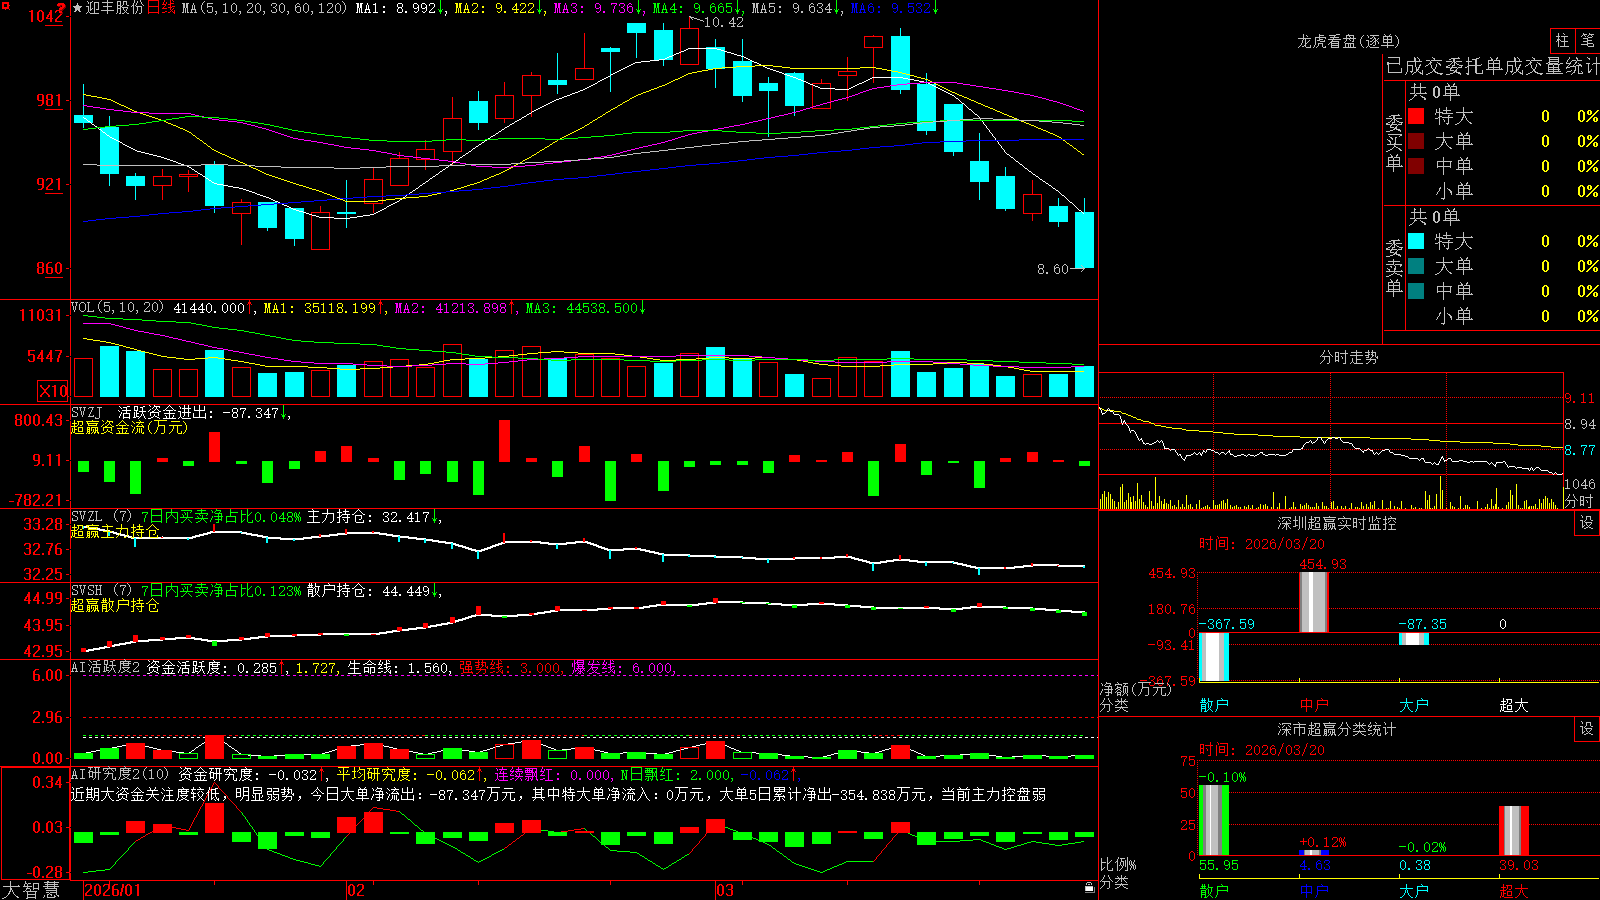
Task: Click the teal 中单 sell-order swatch
Action: 1416,291
